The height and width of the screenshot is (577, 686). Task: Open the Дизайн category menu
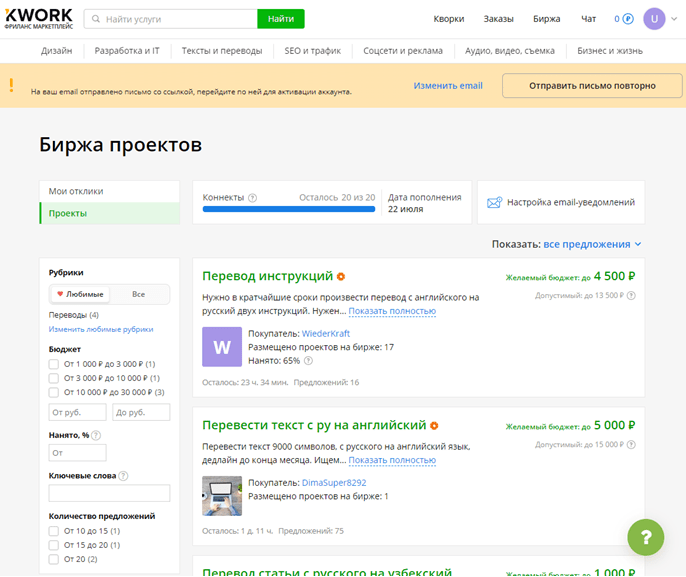[56, 51]
